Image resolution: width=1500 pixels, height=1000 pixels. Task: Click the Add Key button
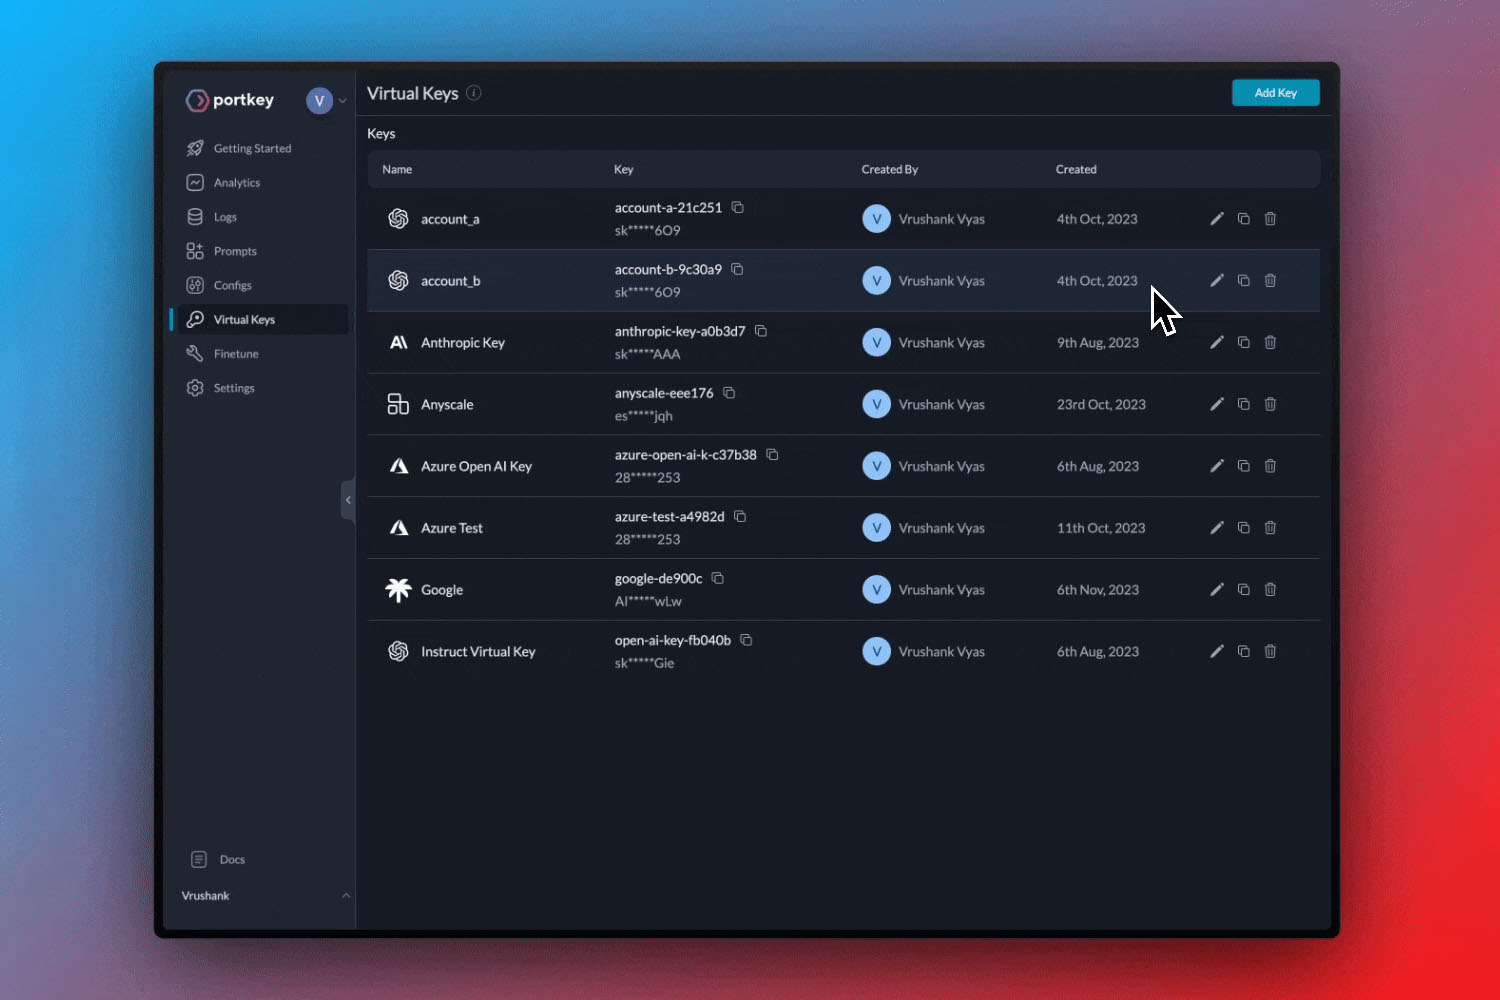pos(1275,93)
